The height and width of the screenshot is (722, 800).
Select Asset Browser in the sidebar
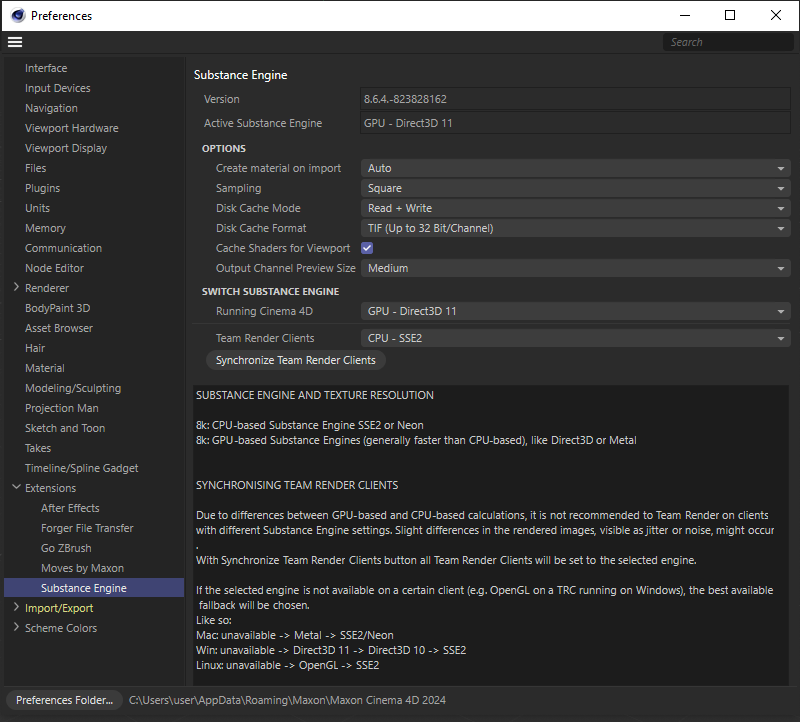[59, 328]
